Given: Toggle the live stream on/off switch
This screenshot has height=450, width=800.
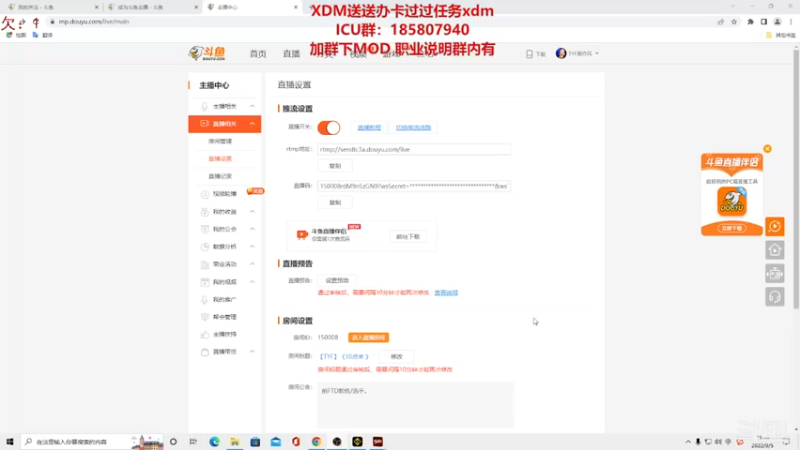Looking at the screenshot, I should [x=329, y=128].
